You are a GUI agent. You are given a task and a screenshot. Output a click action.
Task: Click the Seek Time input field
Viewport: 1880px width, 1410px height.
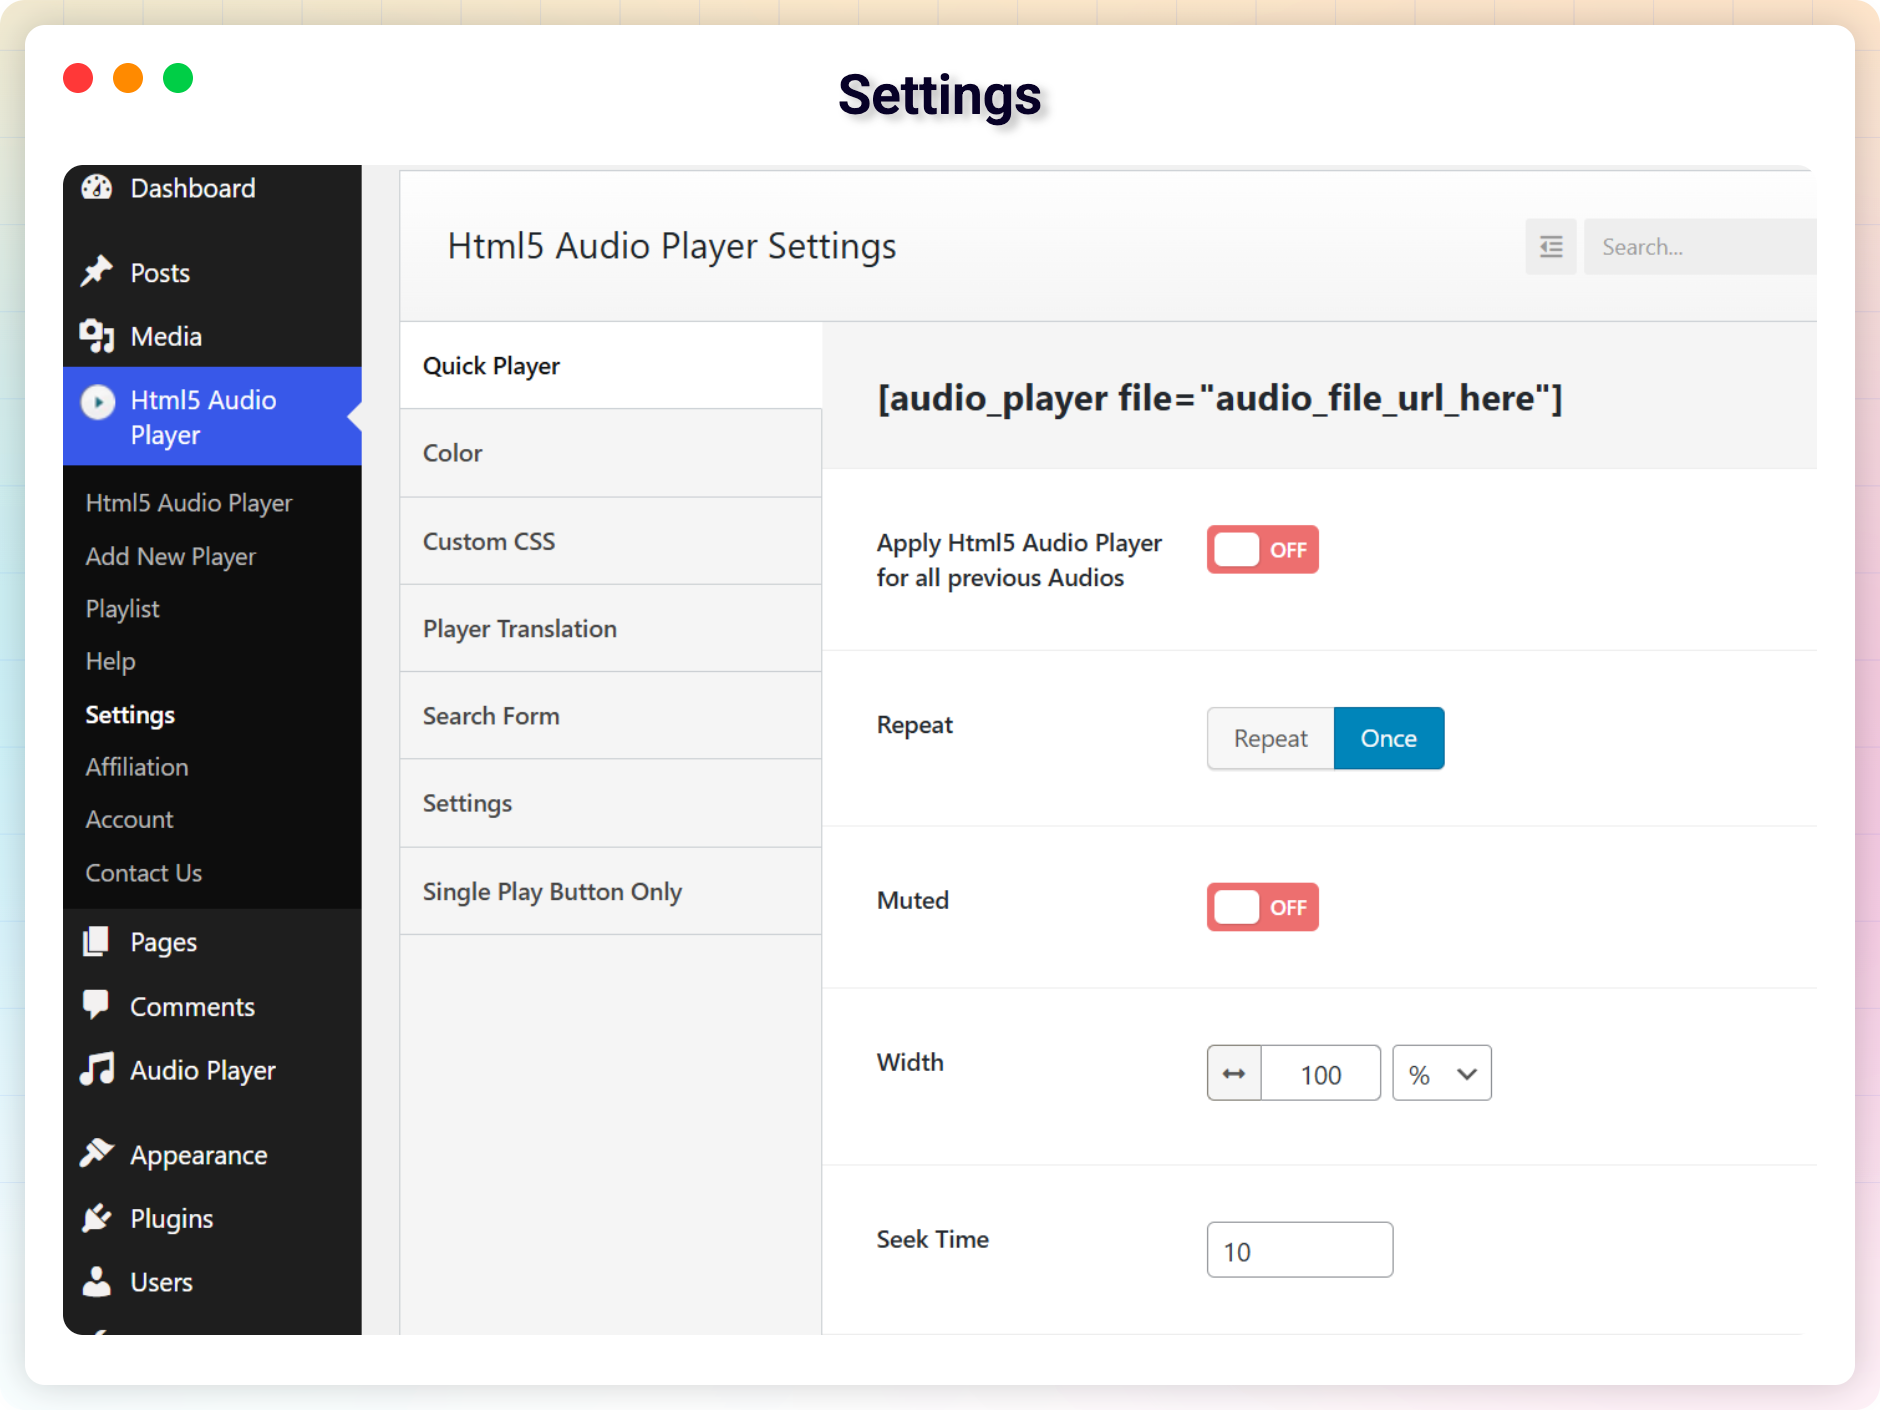tap(1300, 1250)
